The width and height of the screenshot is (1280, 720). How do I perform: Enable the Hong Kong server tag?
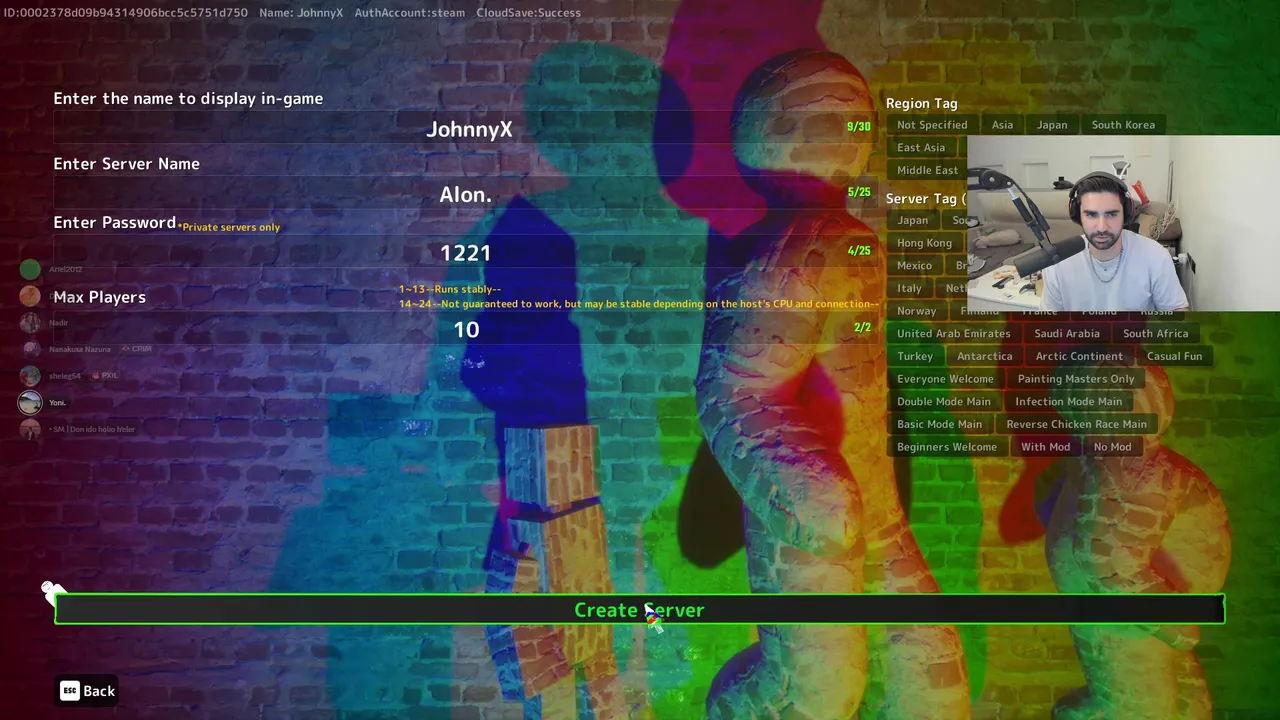(x=924, y=243)
